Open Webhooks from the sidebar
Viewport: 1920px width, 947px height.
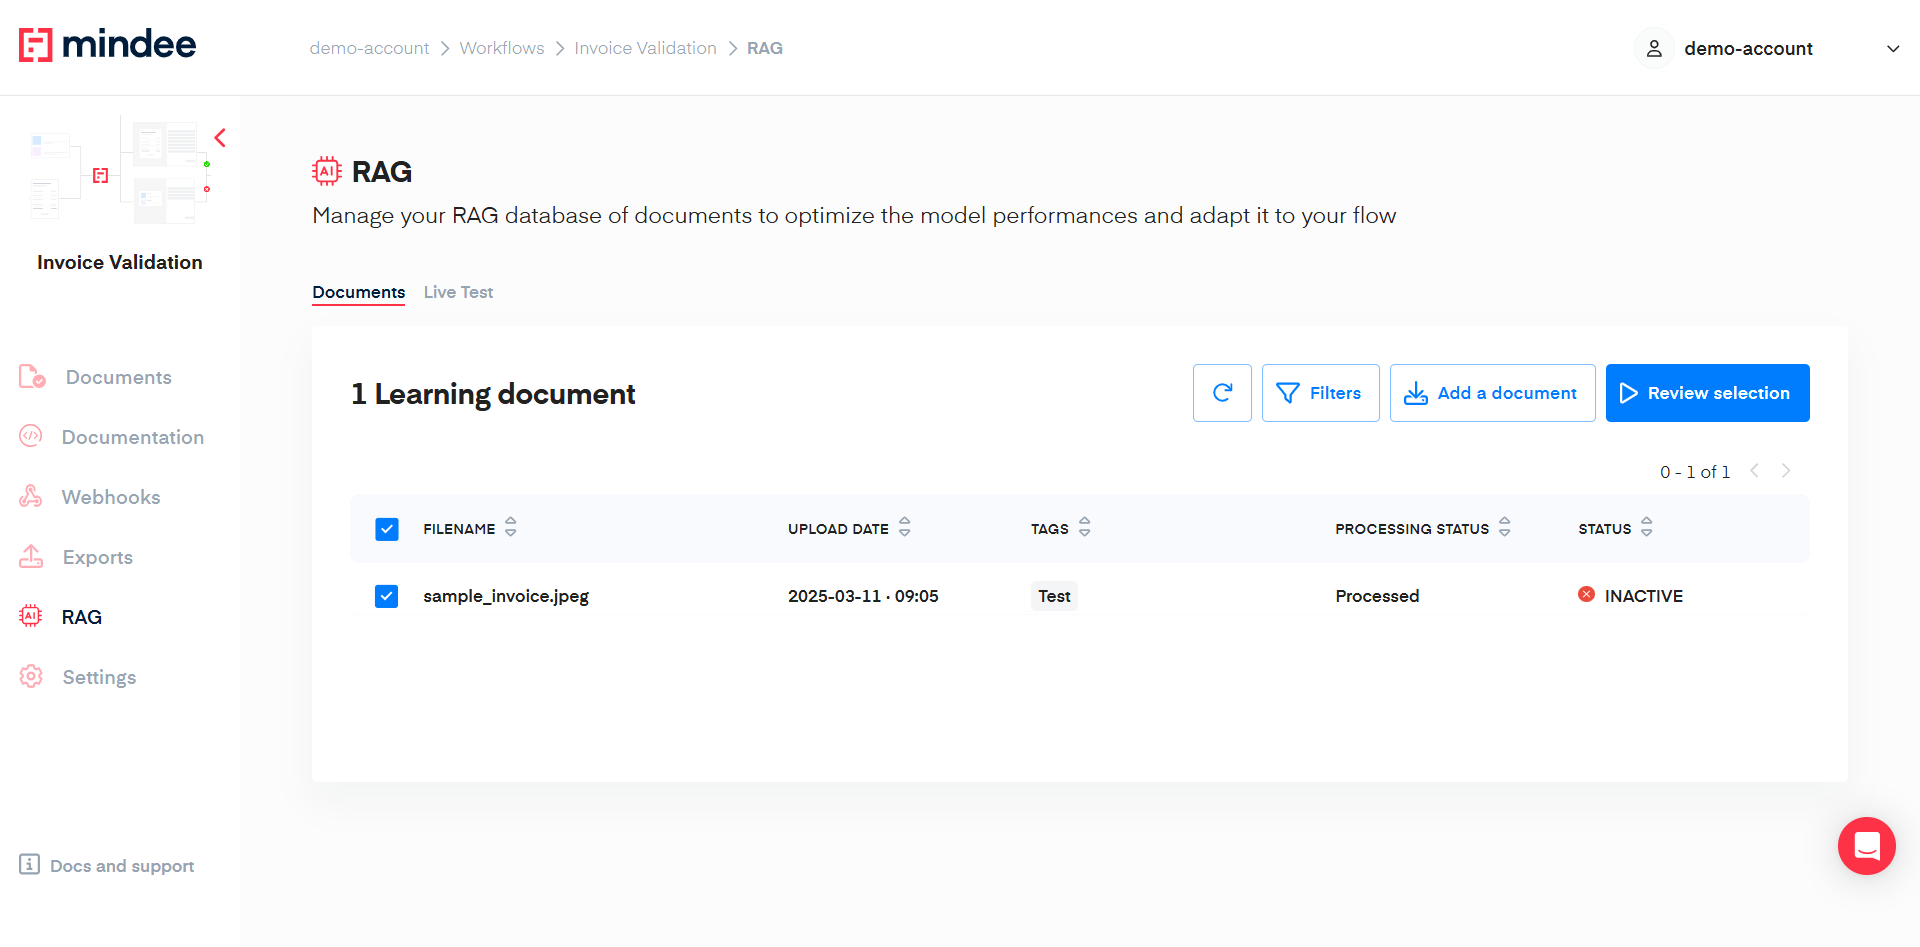(x=110, y=497)
